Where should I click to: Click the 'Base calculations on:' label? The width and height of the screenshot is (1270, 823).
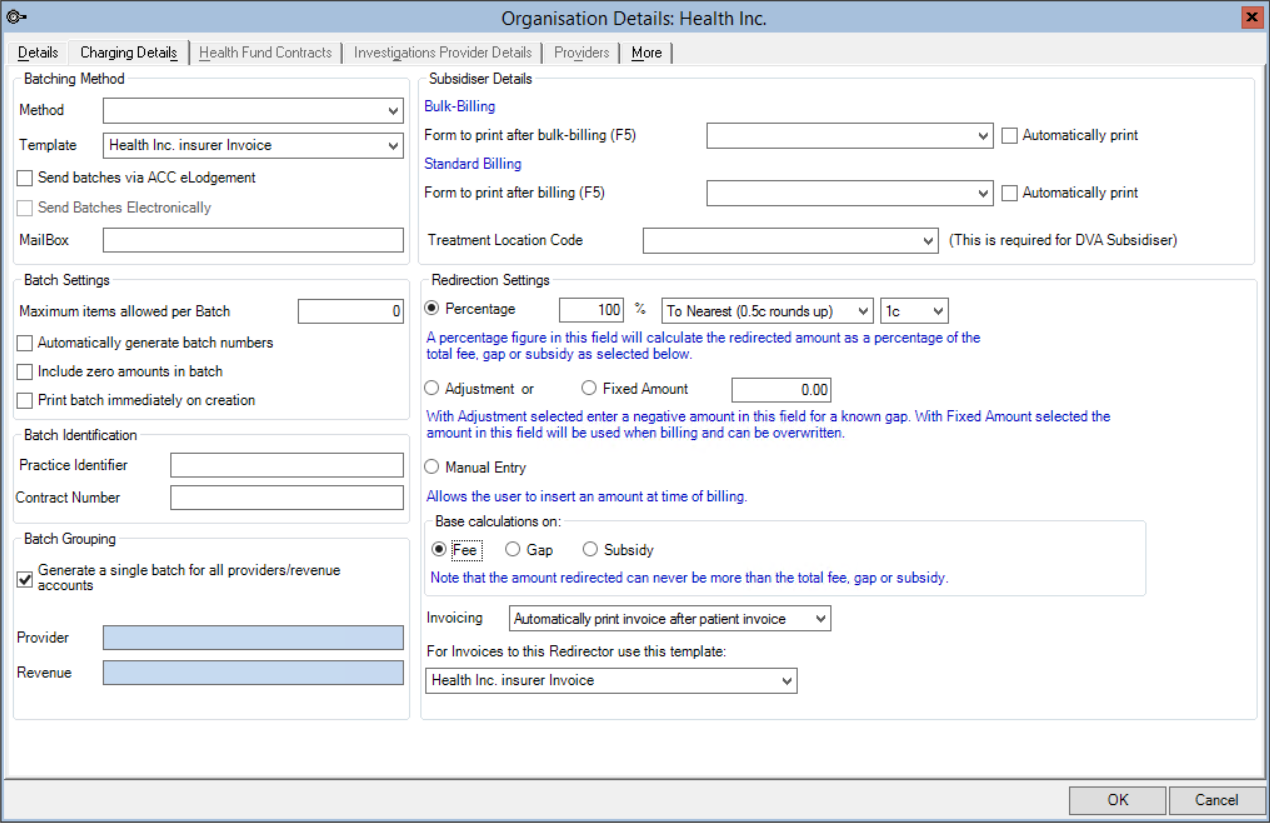click(x=498, y=522)
